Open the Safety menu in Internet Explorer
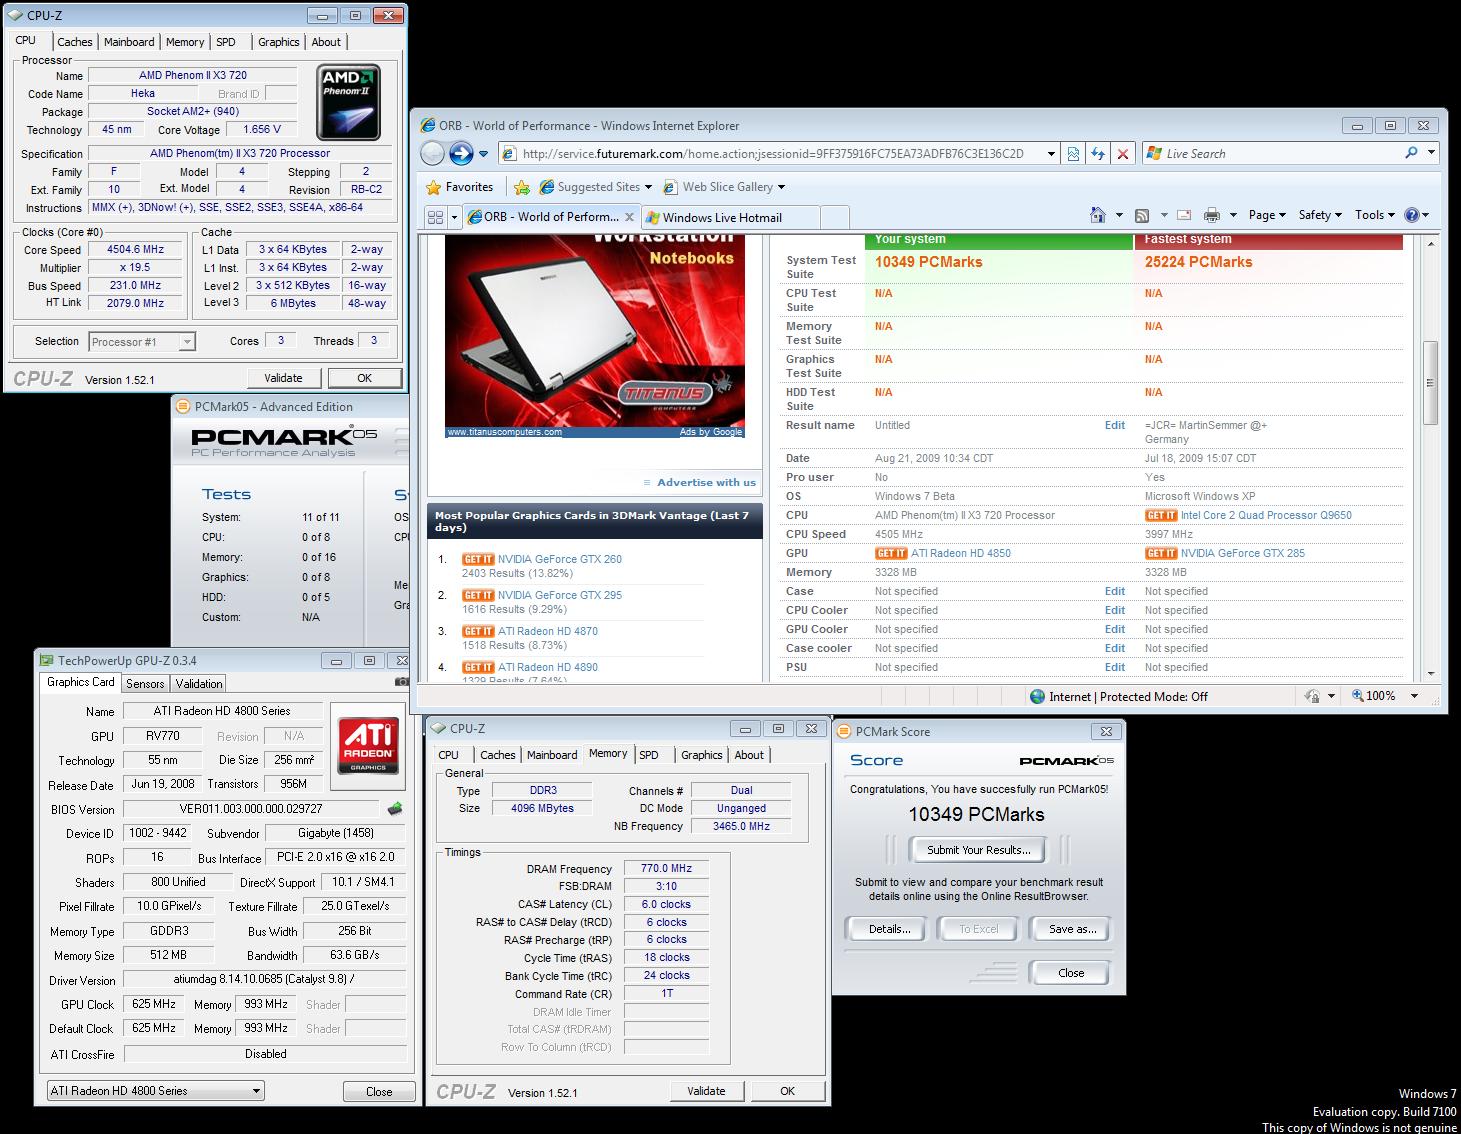Viewport: 1461px width, 1134px height. (1320, 215)
